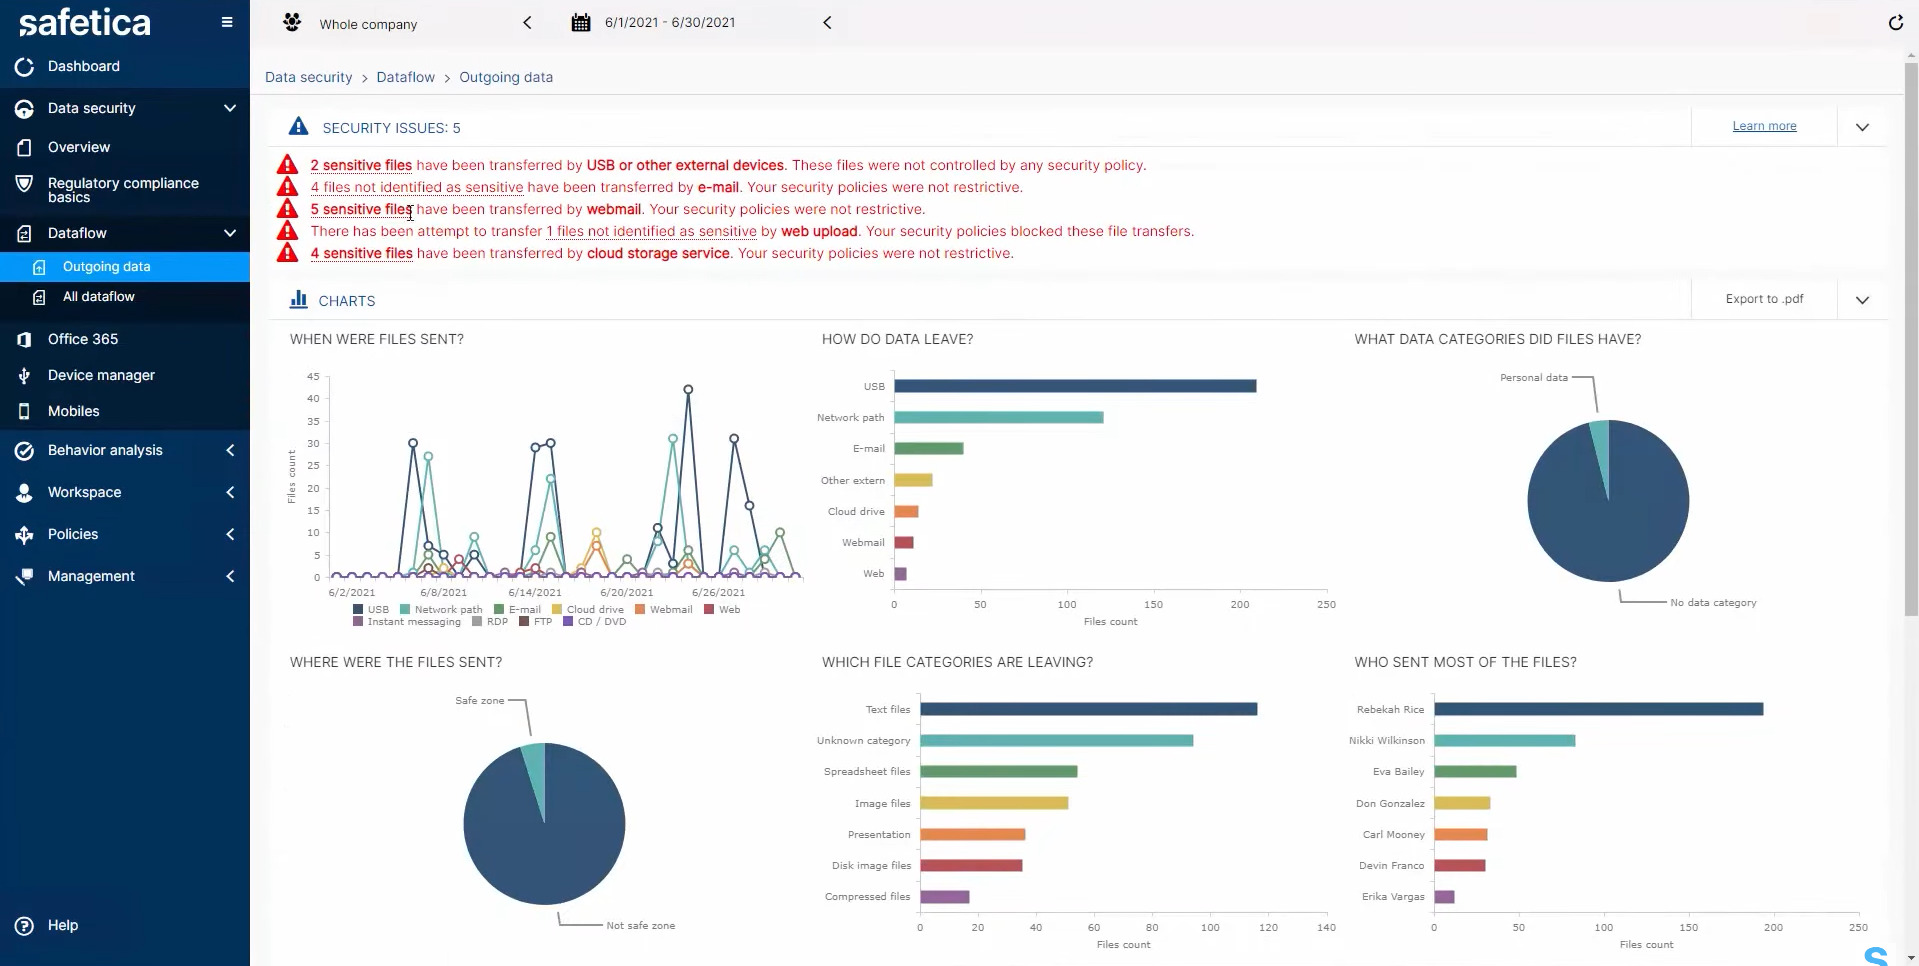Click the Outgoing data item icon
This screenshot has width=1919, height=966.
39,267
